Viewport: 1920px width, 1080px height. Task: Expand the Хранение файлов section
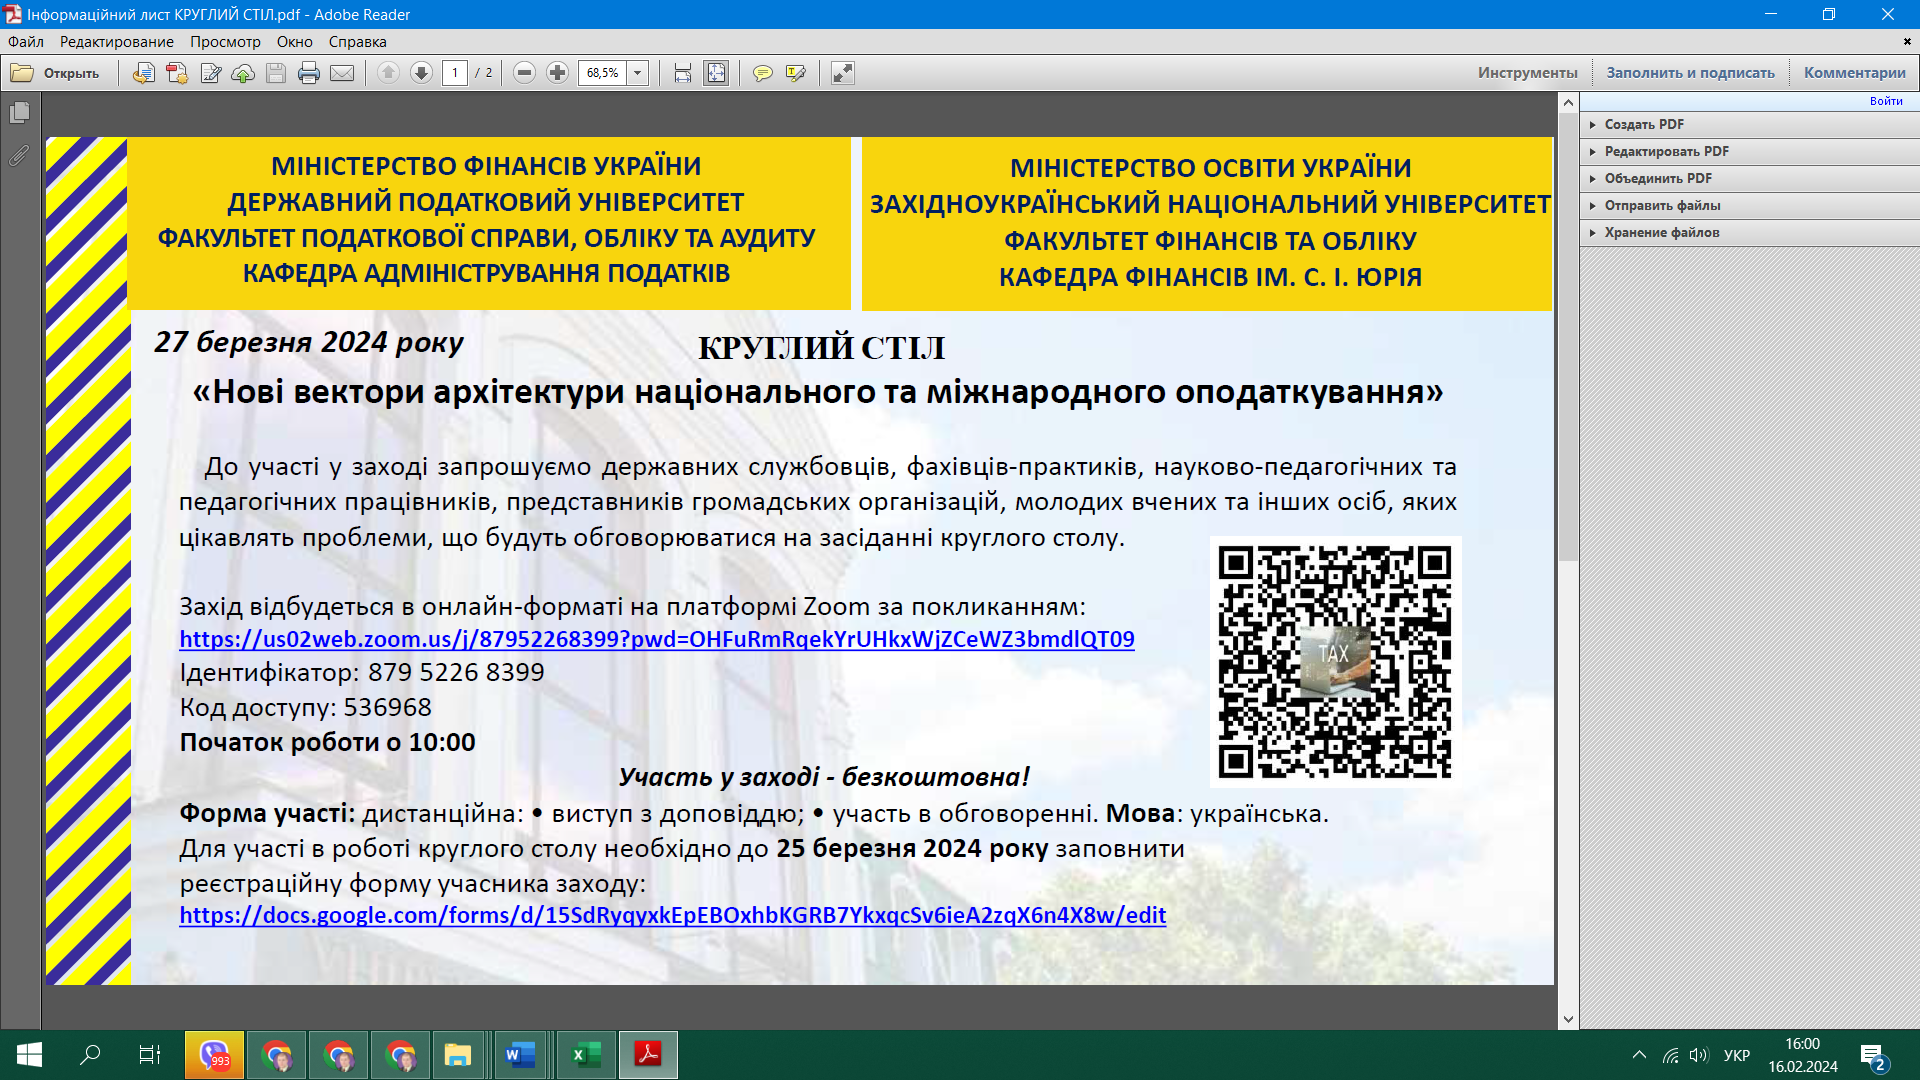(1748, 233)
